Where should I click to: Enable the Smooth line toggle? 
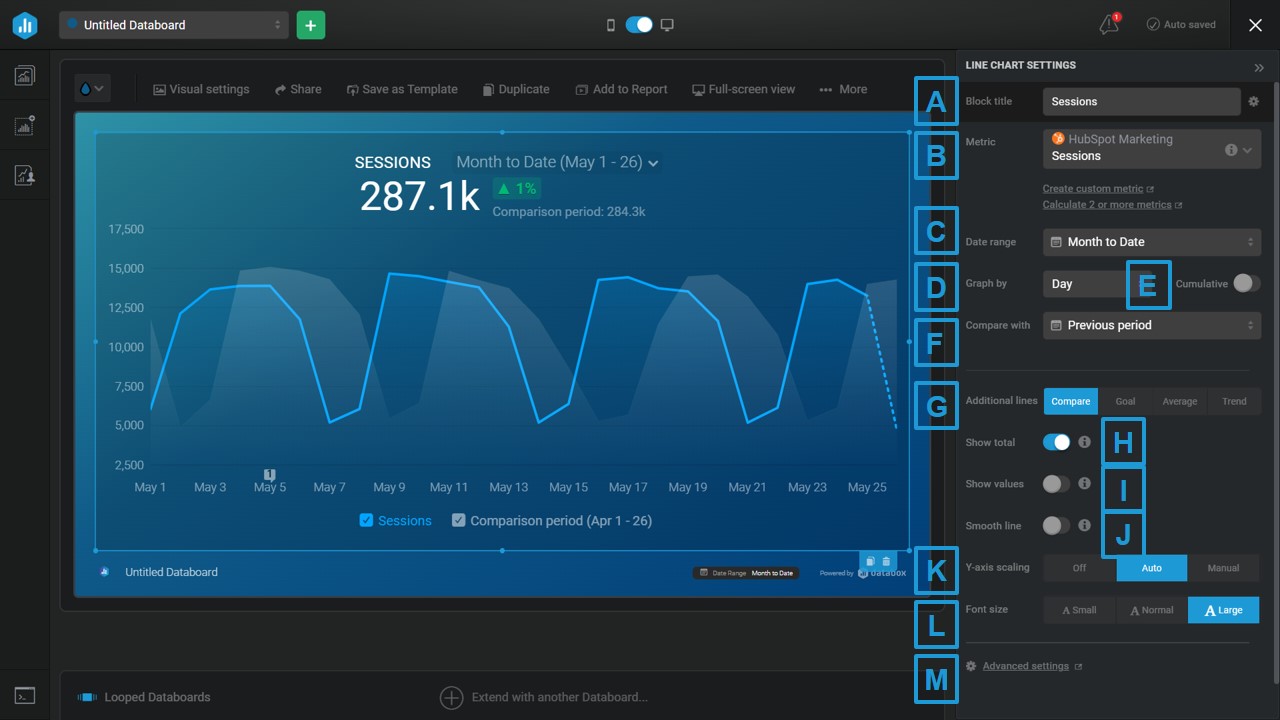point(1056,525)
